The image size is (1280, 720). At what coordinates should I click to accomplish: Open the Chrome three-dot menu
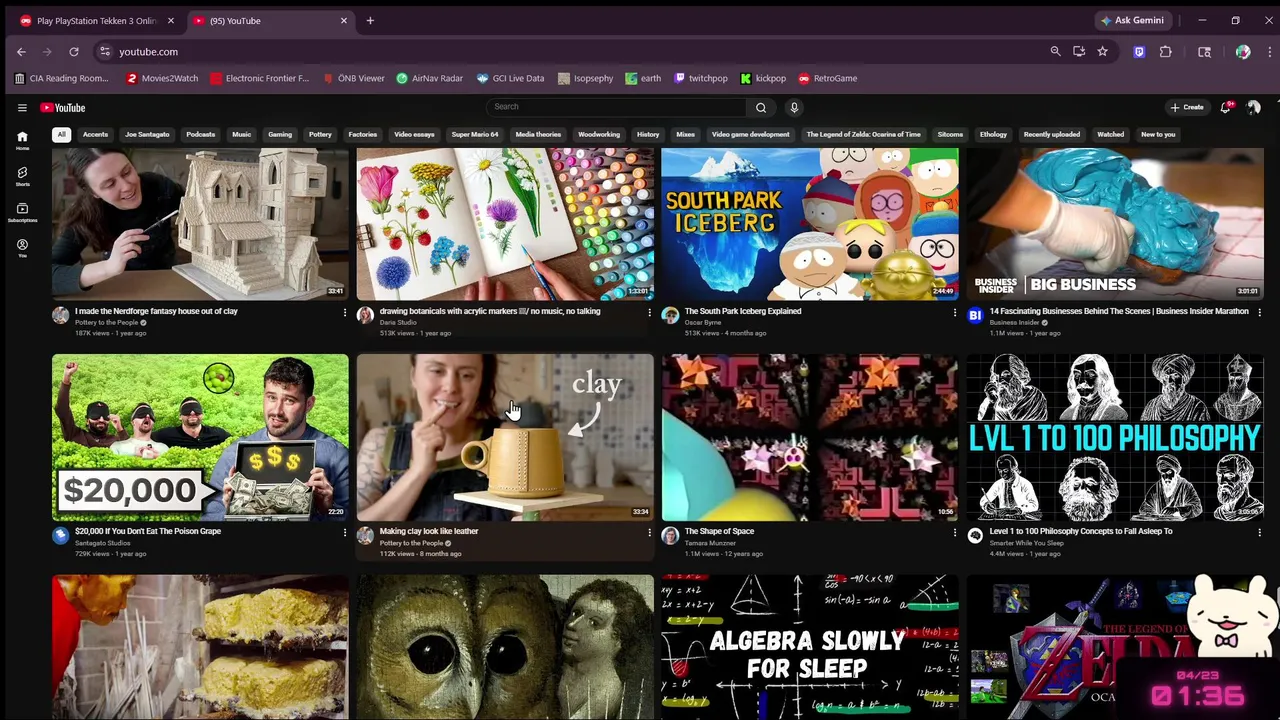click(1269, 52)
